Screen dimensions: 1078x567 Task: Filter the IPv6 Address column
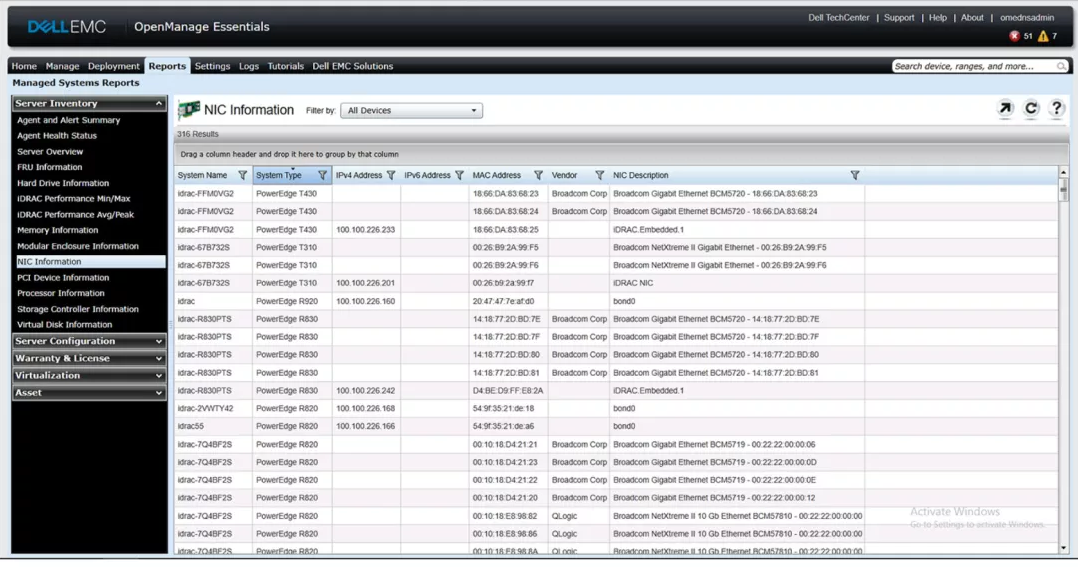[459, 175]
